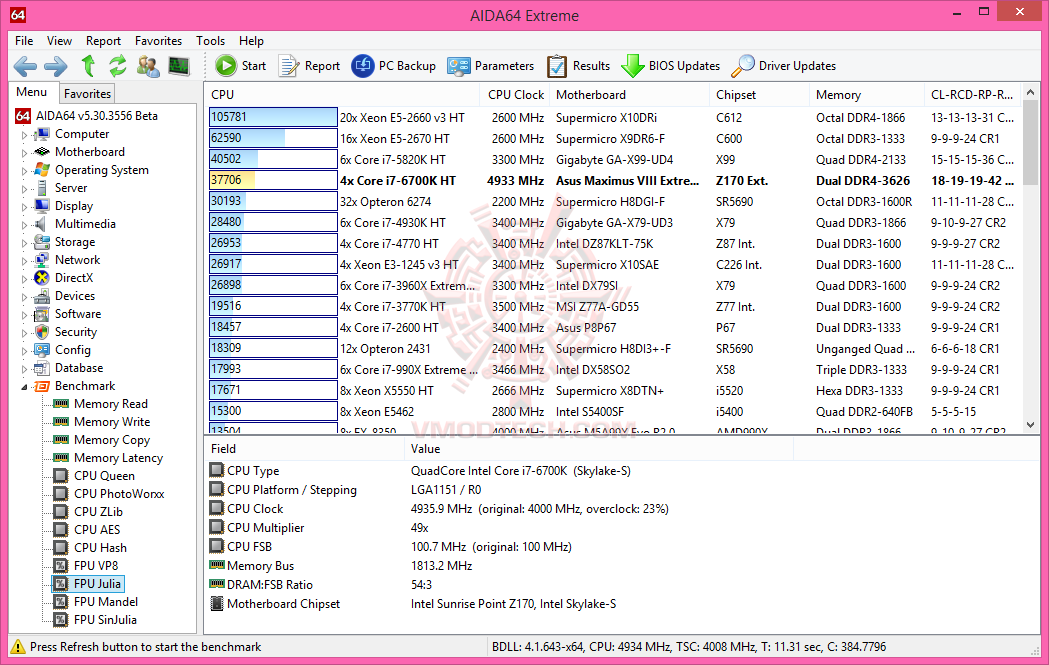Expand the Operating System node
1049x665 pixels.
[25, 171]
